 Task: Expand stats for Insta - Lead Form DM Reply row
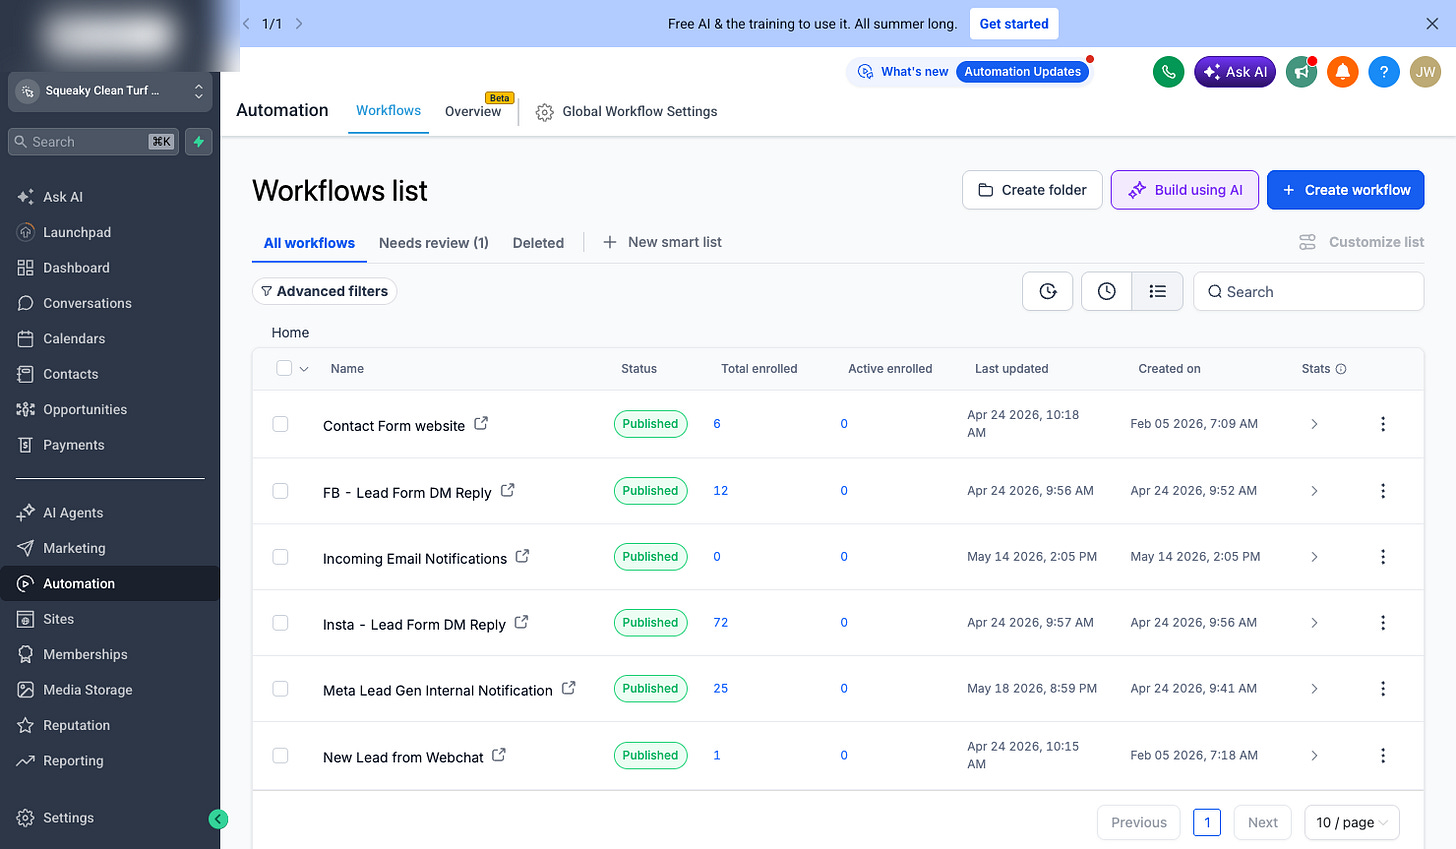click(x=1314, y=623)
